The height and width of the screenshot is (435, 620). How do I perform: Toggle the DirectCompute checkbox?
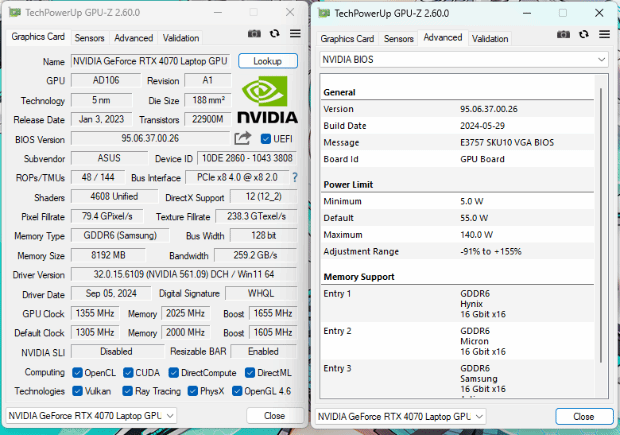coord(173,373)
